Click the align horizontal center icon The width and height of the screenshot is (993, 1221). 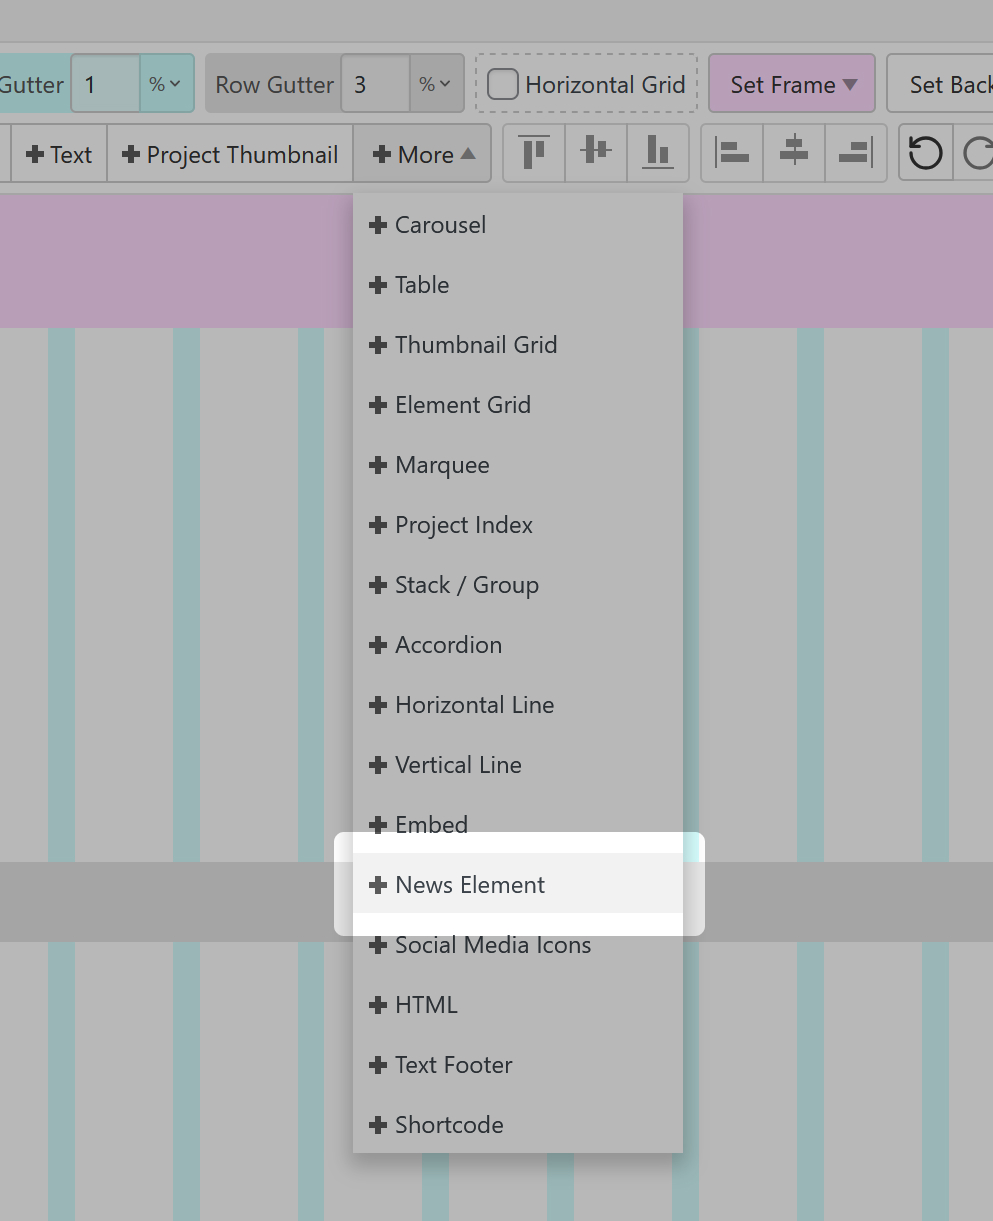click(x=794, y=153)
